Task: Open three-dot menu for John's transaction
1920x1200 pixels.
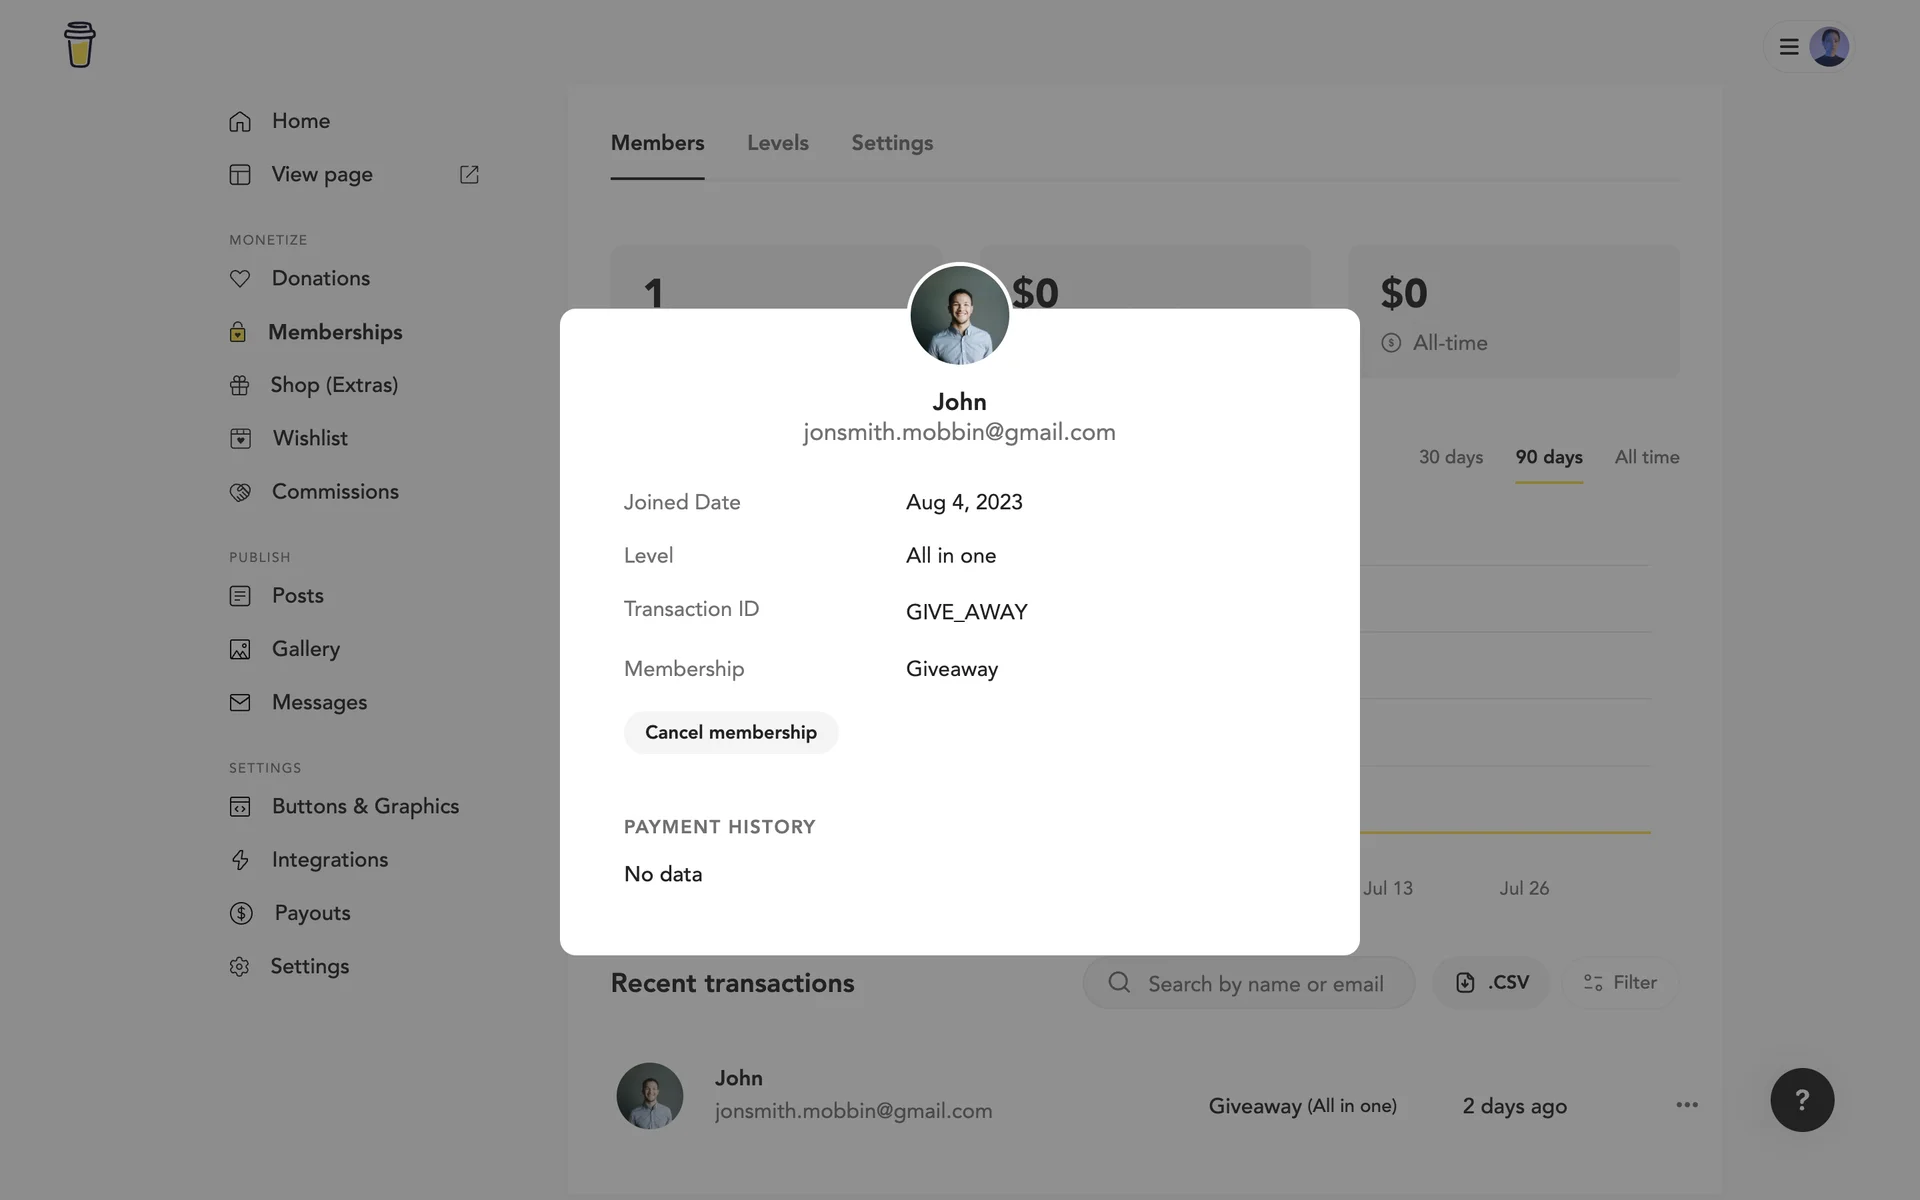Action: (1686, 1105)
